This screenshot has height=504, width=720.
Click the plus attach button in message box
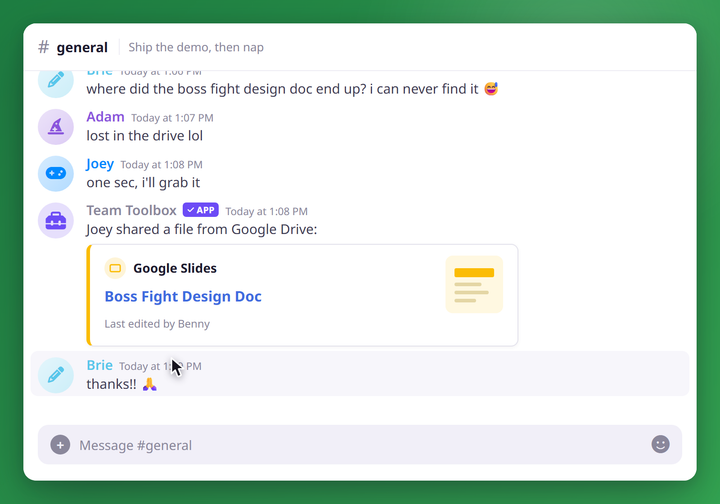coord(60,445)
